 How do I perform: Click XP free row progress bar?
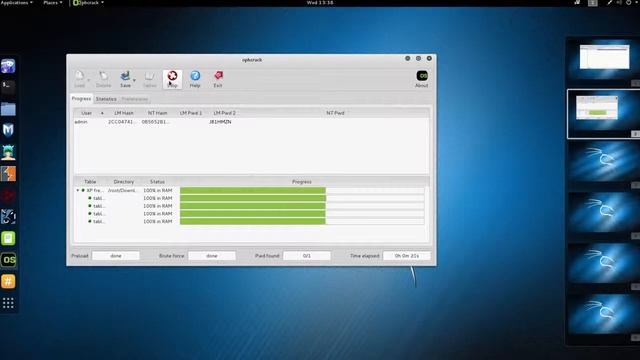tap(302, 190)
